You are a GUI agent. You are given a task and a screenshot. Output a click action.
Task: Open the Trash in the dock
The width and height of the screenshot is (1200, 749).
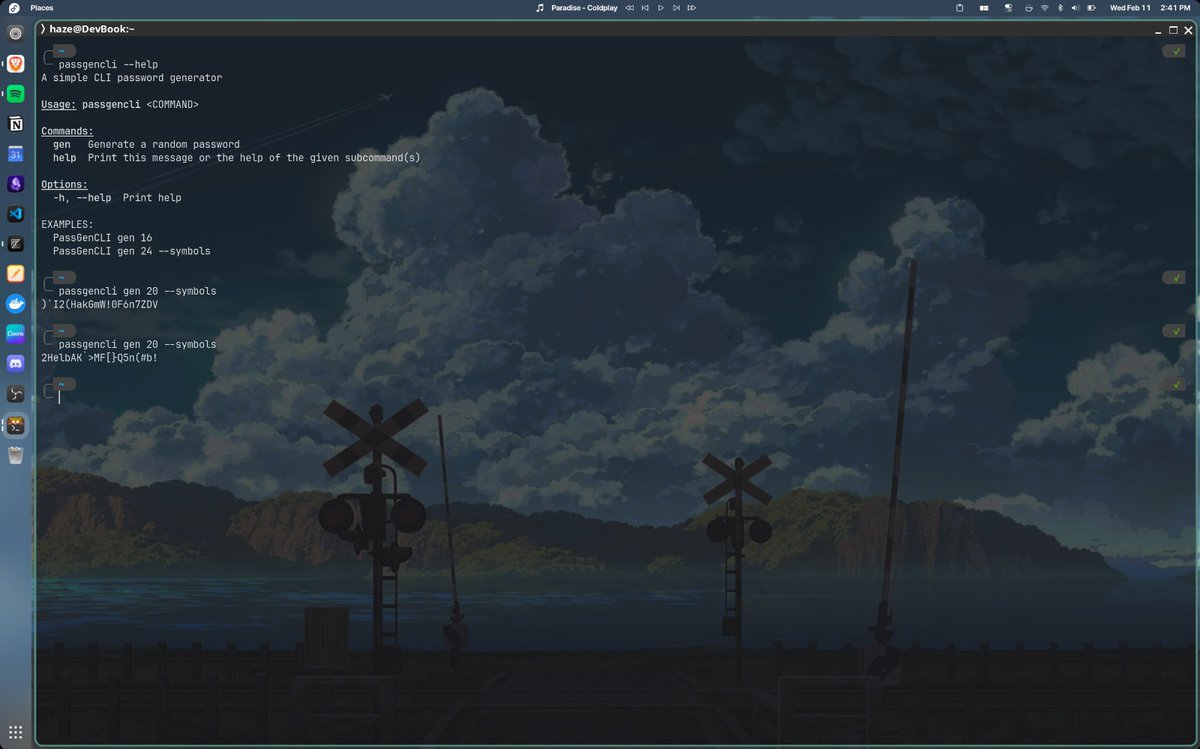[x=16, y=456]
